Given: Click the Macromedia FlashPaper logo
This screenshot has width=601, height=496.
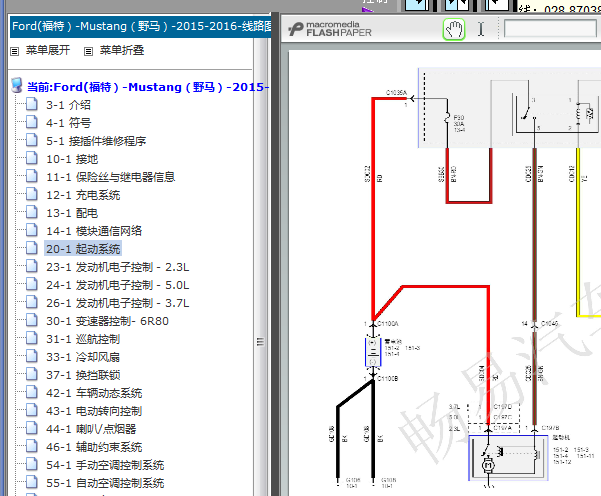Looking at the screenshot, I should click(x=330, y=29).
